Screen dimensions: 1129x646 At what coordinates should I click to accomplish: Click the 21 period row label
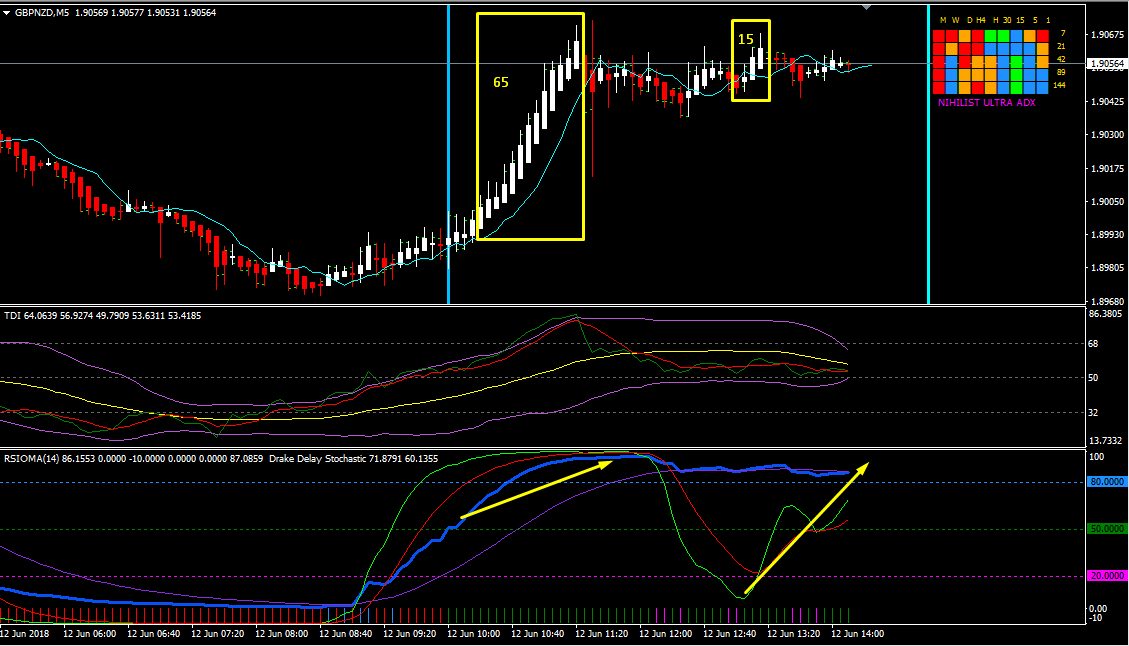[x=1061, y=46]
